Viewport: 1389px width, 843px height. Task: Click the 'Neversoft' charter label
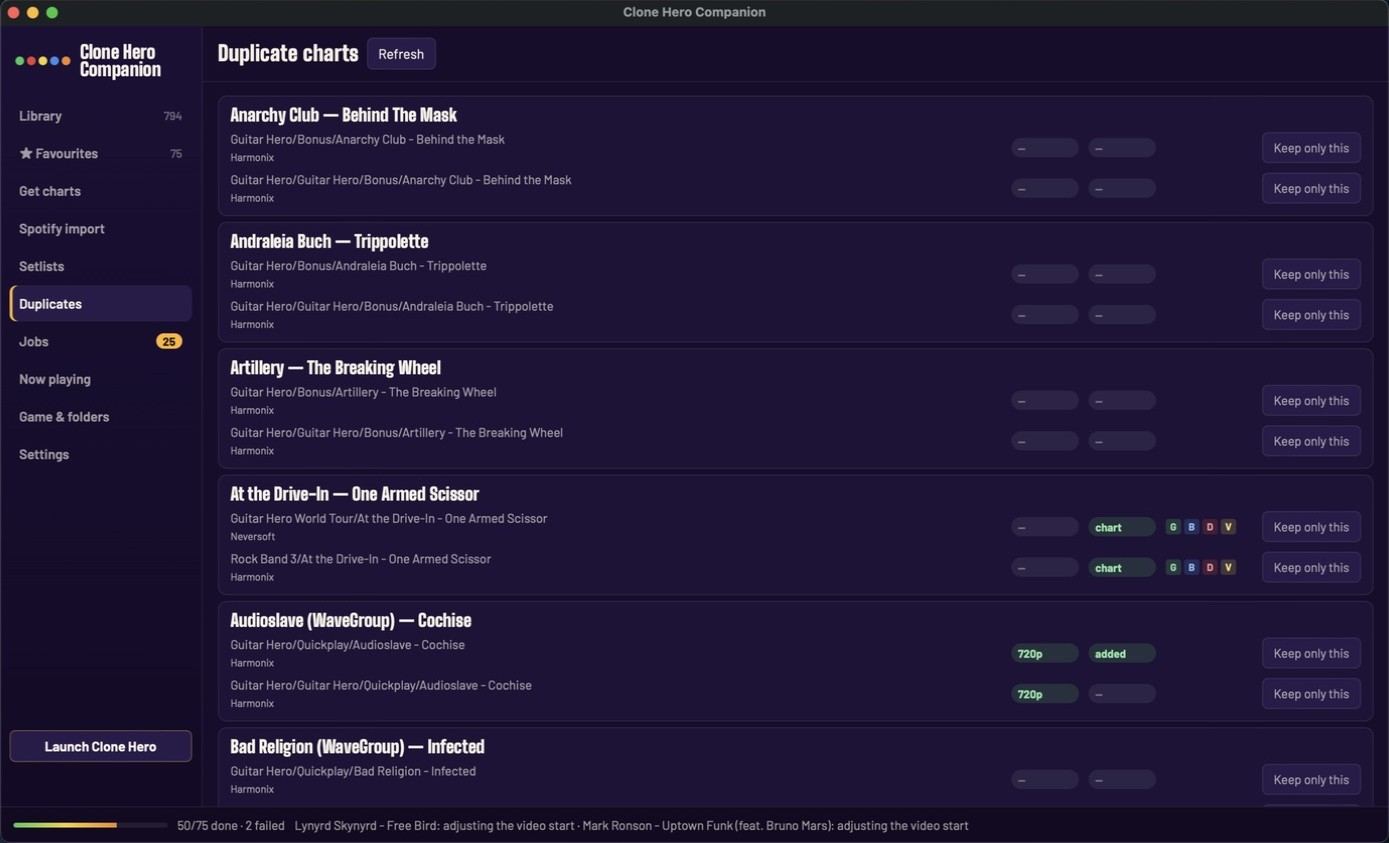[x=252, y=537]
